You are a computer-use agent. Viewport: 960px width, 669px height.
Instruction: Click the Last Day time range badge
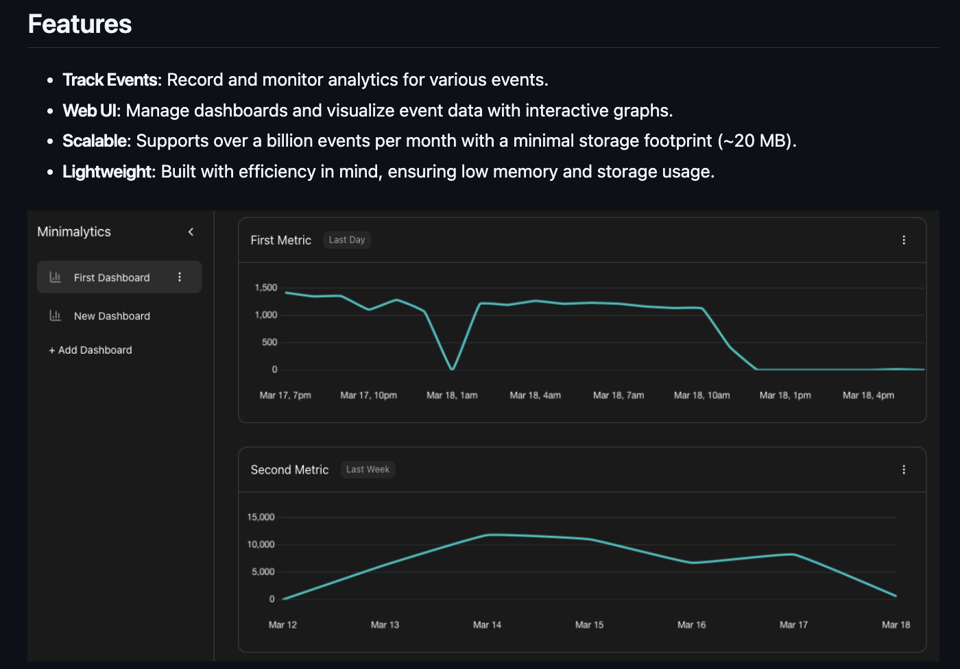[x=347, y=240]
